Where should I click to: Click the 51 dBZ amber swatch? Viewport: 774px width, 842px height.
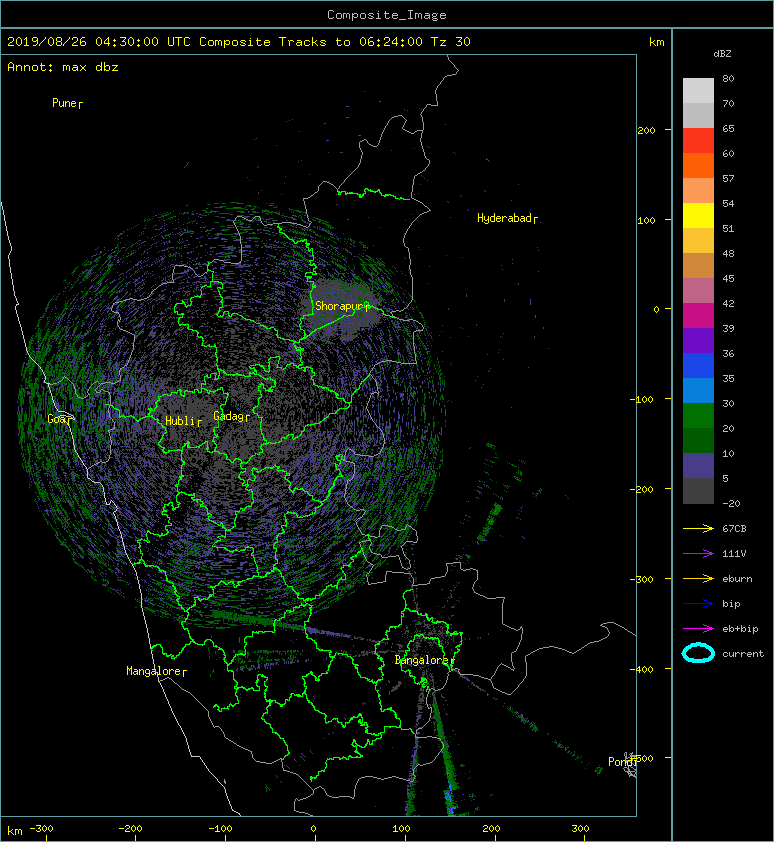click(698, 240)
